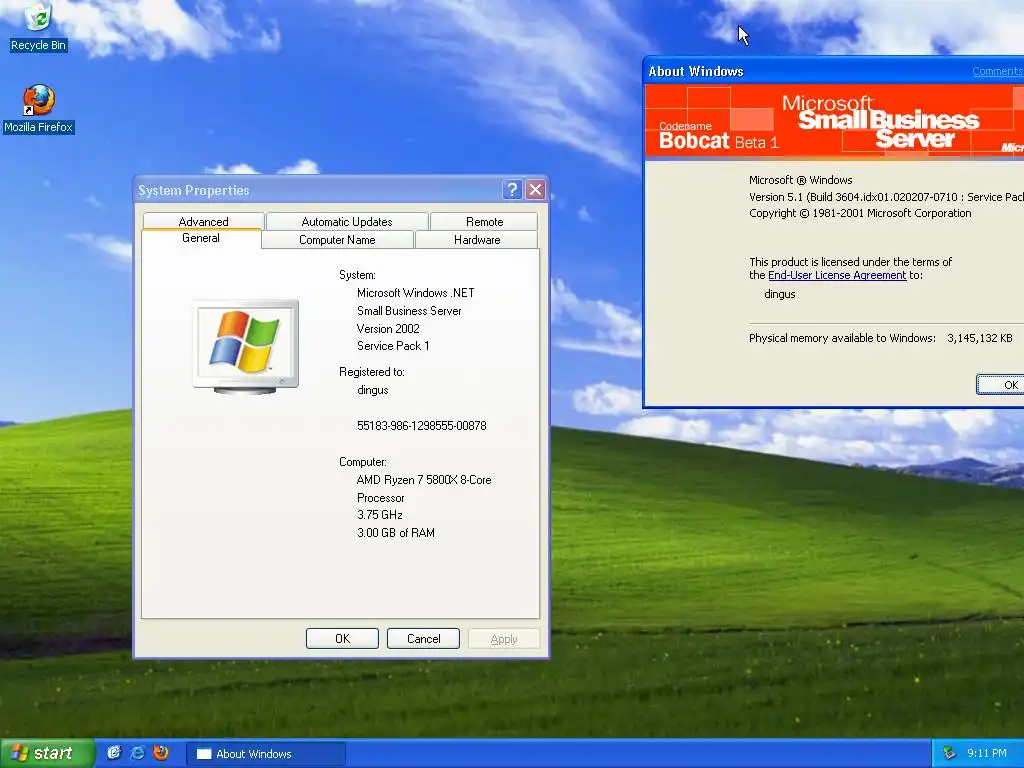Screen dimensions: 1024x768
Task: Open the Recycle Bin desktop icon
Action: coord(38,27)
